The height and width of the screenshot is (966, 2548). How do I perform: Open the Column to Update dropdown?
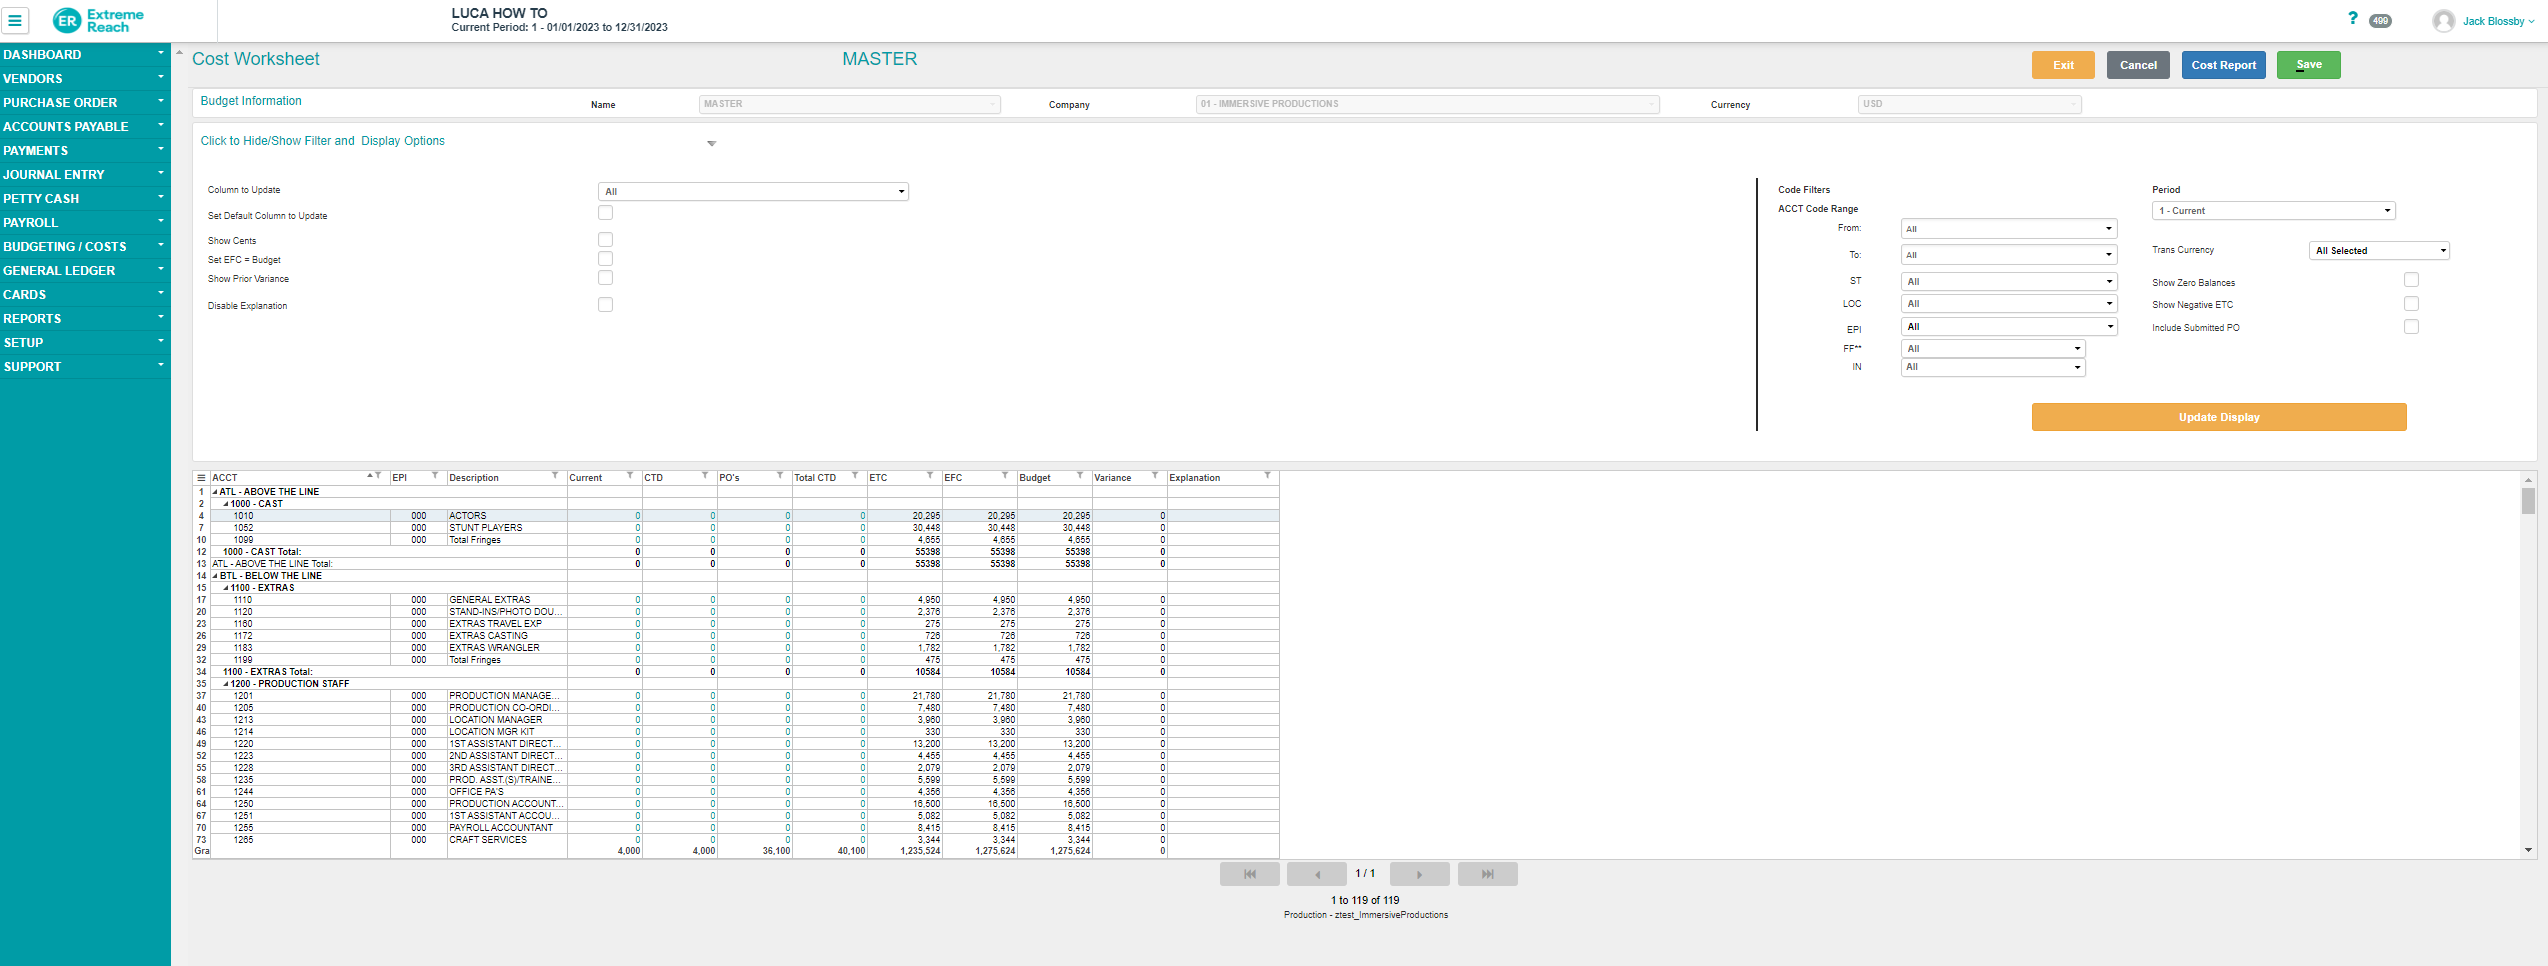(x=753, y=192)
